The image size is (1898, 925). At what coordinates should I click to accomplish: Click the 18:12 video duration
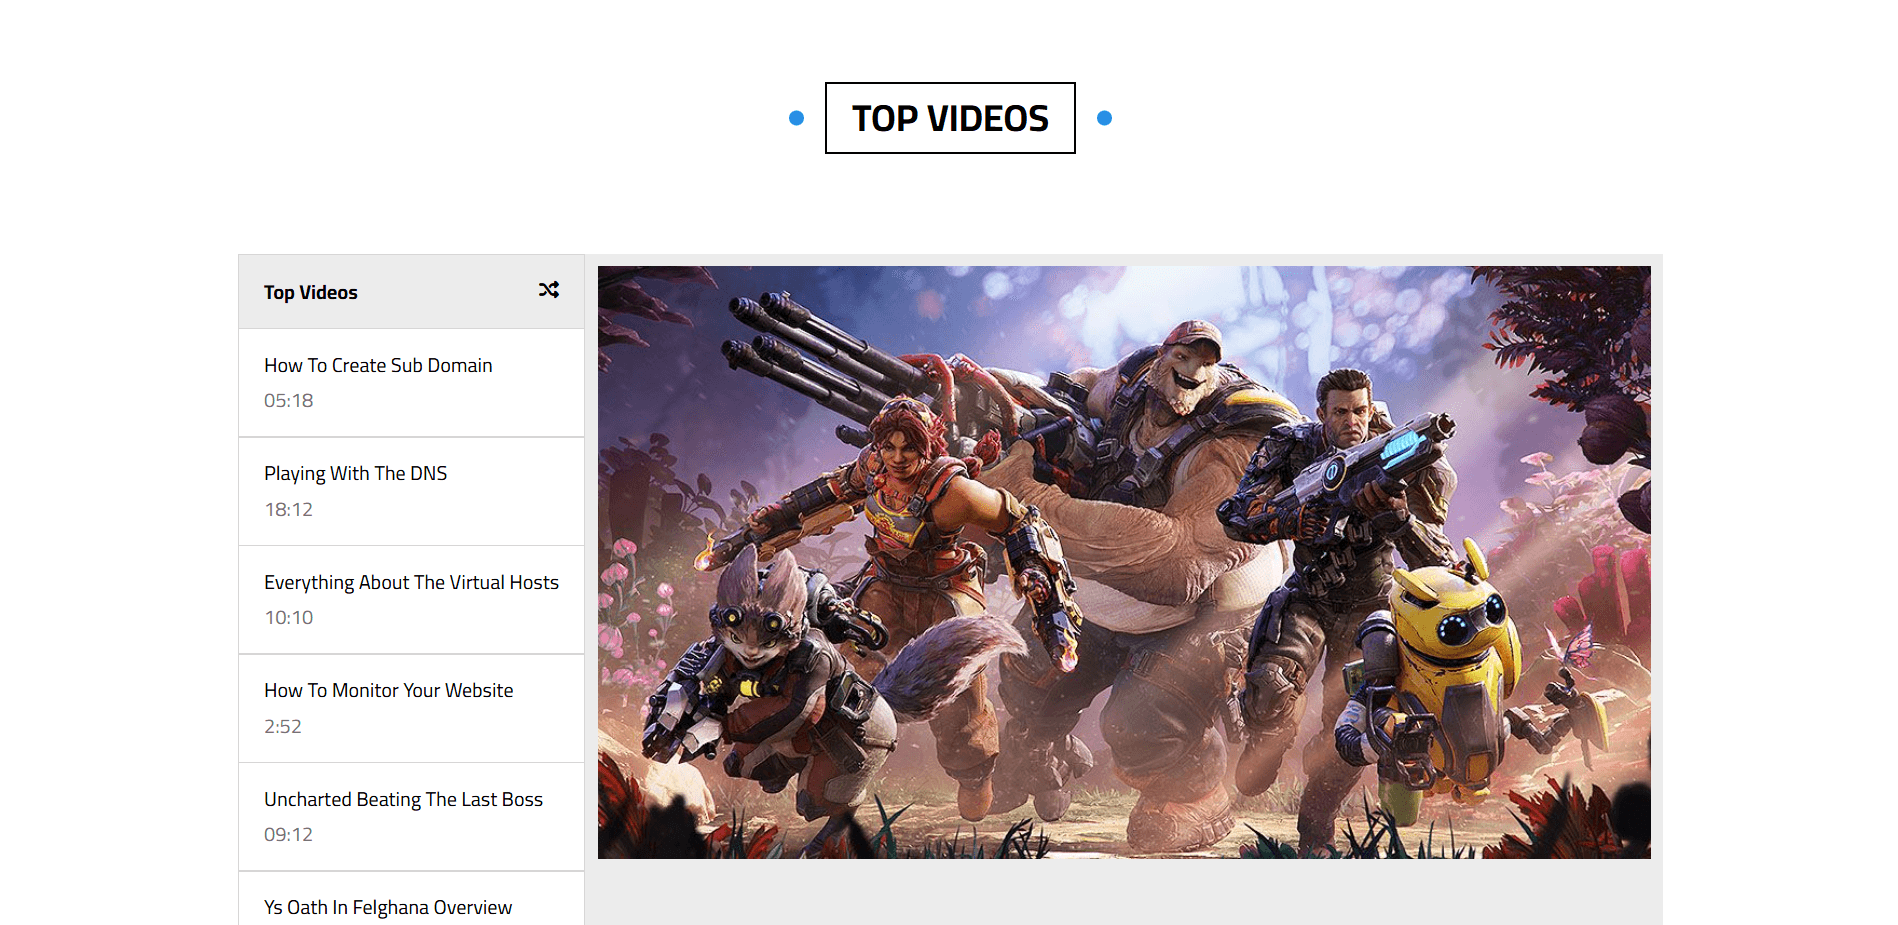[288, 510]
